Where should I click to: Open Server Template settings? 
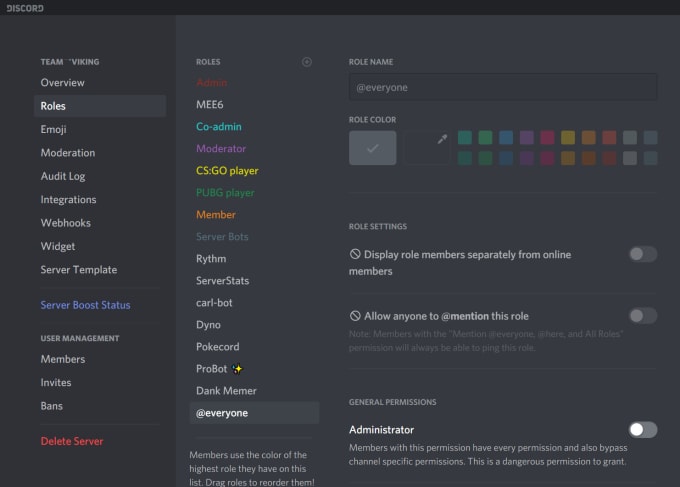click(x=78, y=270)
